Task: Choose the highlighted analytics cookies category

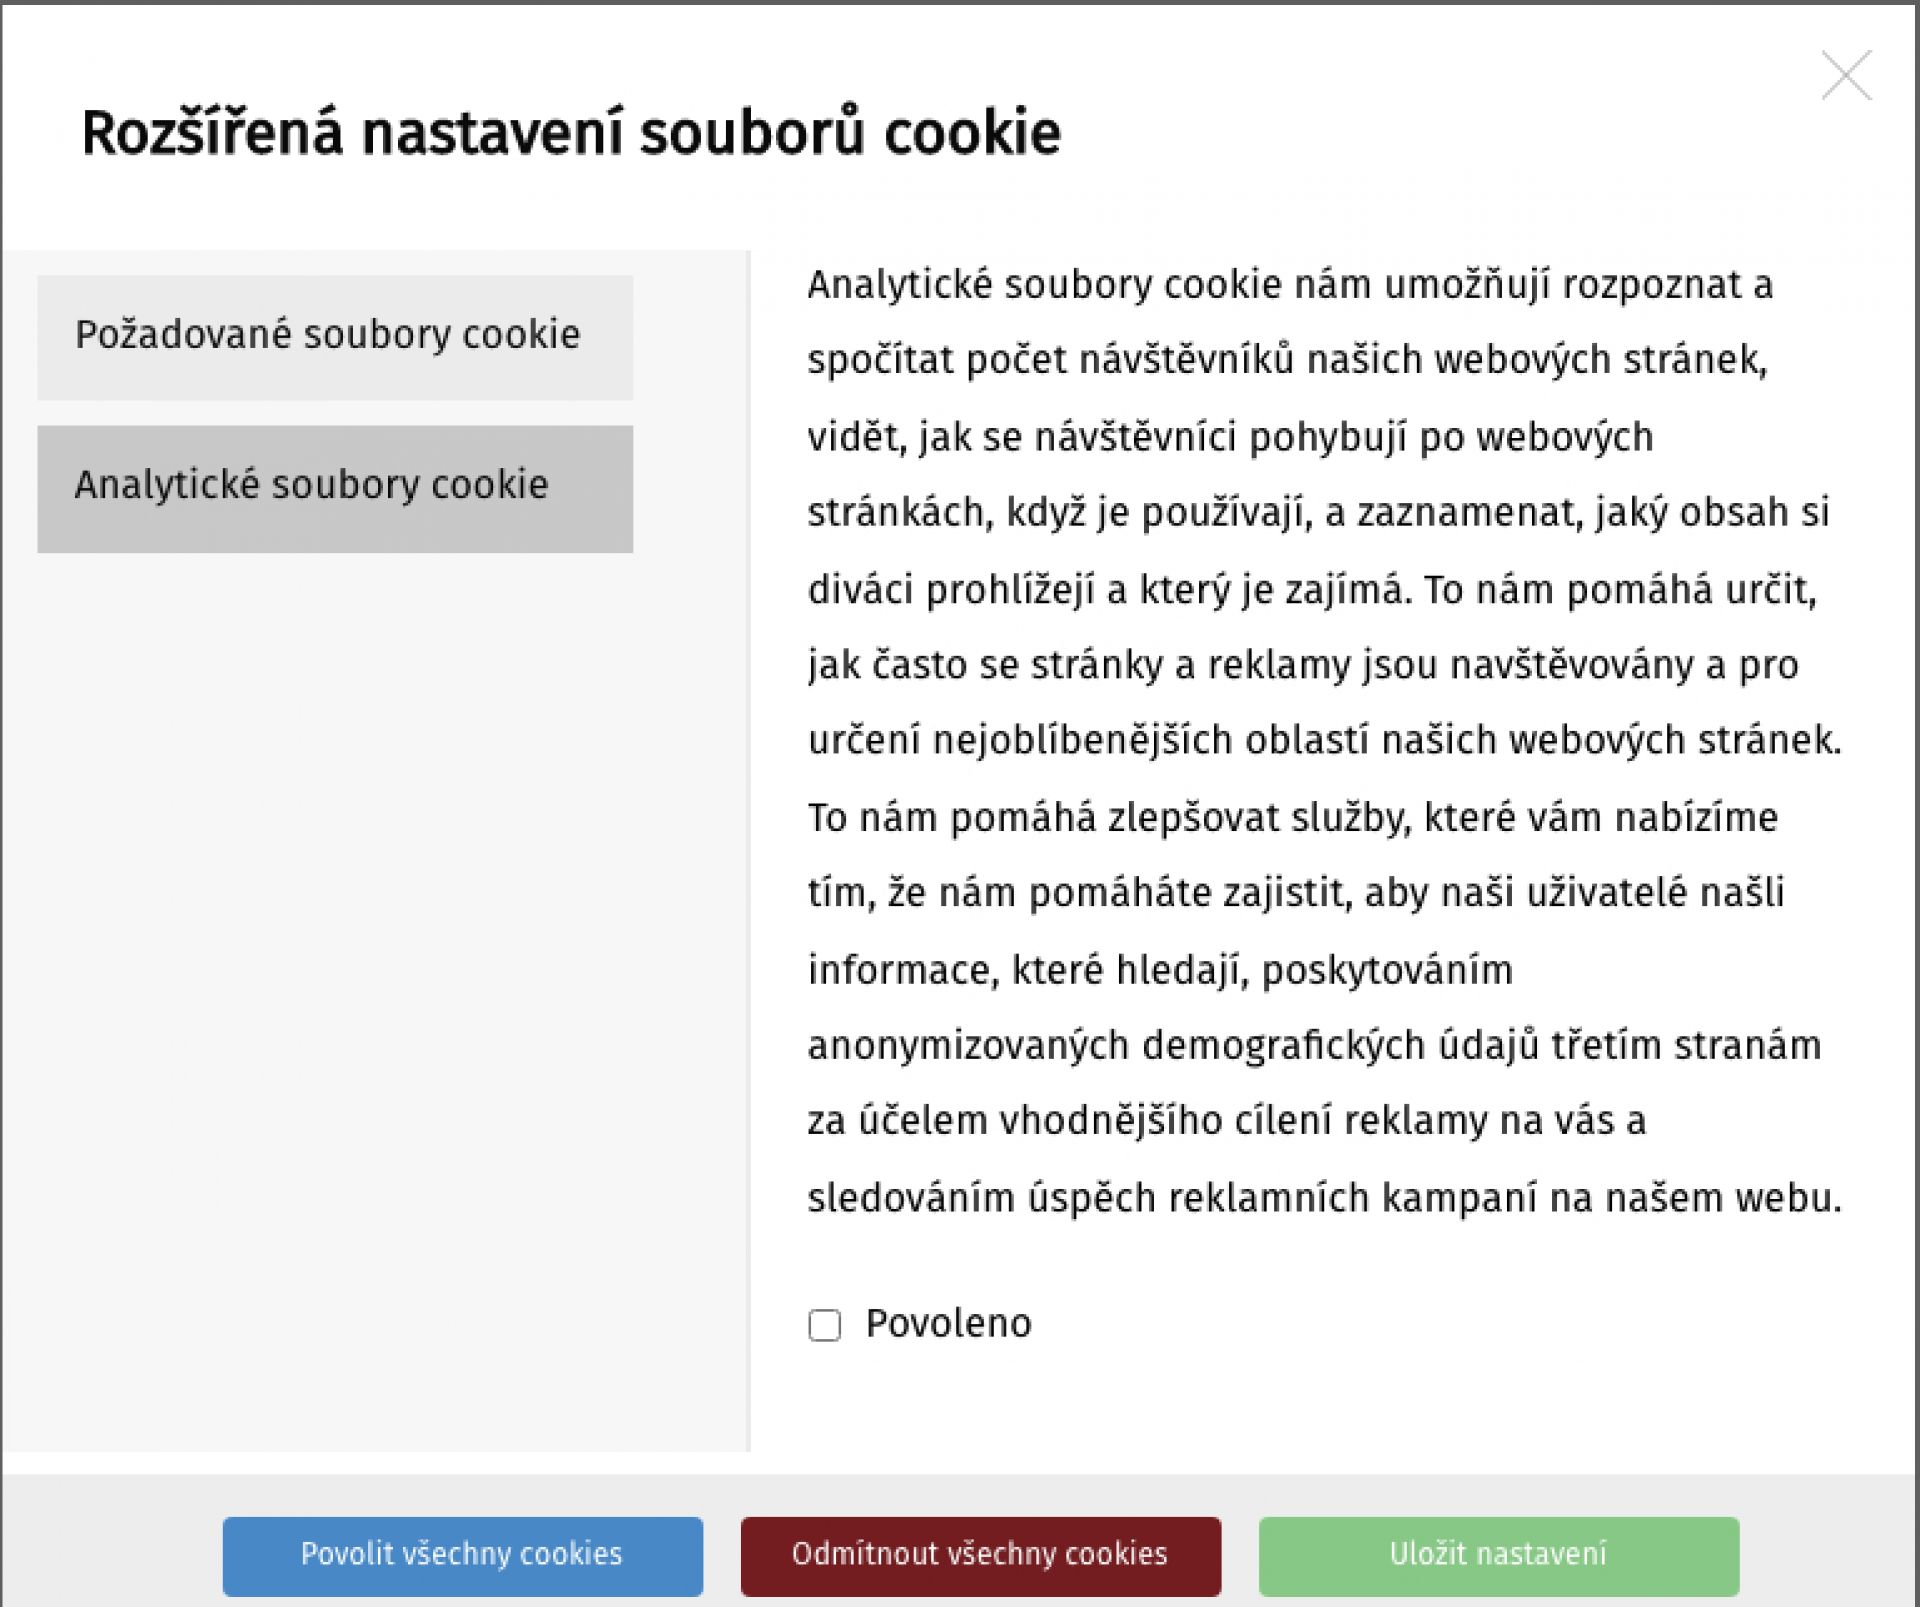Action: pyautogui.click(x=335, y=488)
